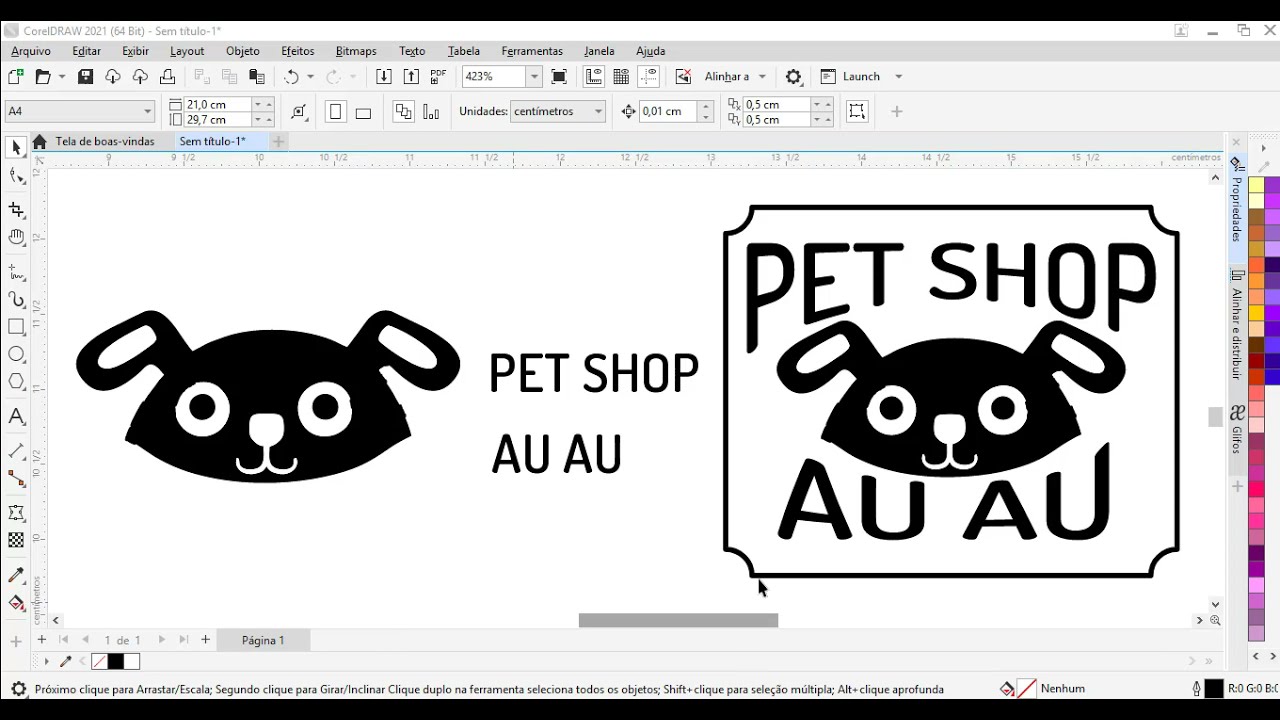Toggle show rulers
Viewport: 1280px width, 720px height.
coord(593,76)
